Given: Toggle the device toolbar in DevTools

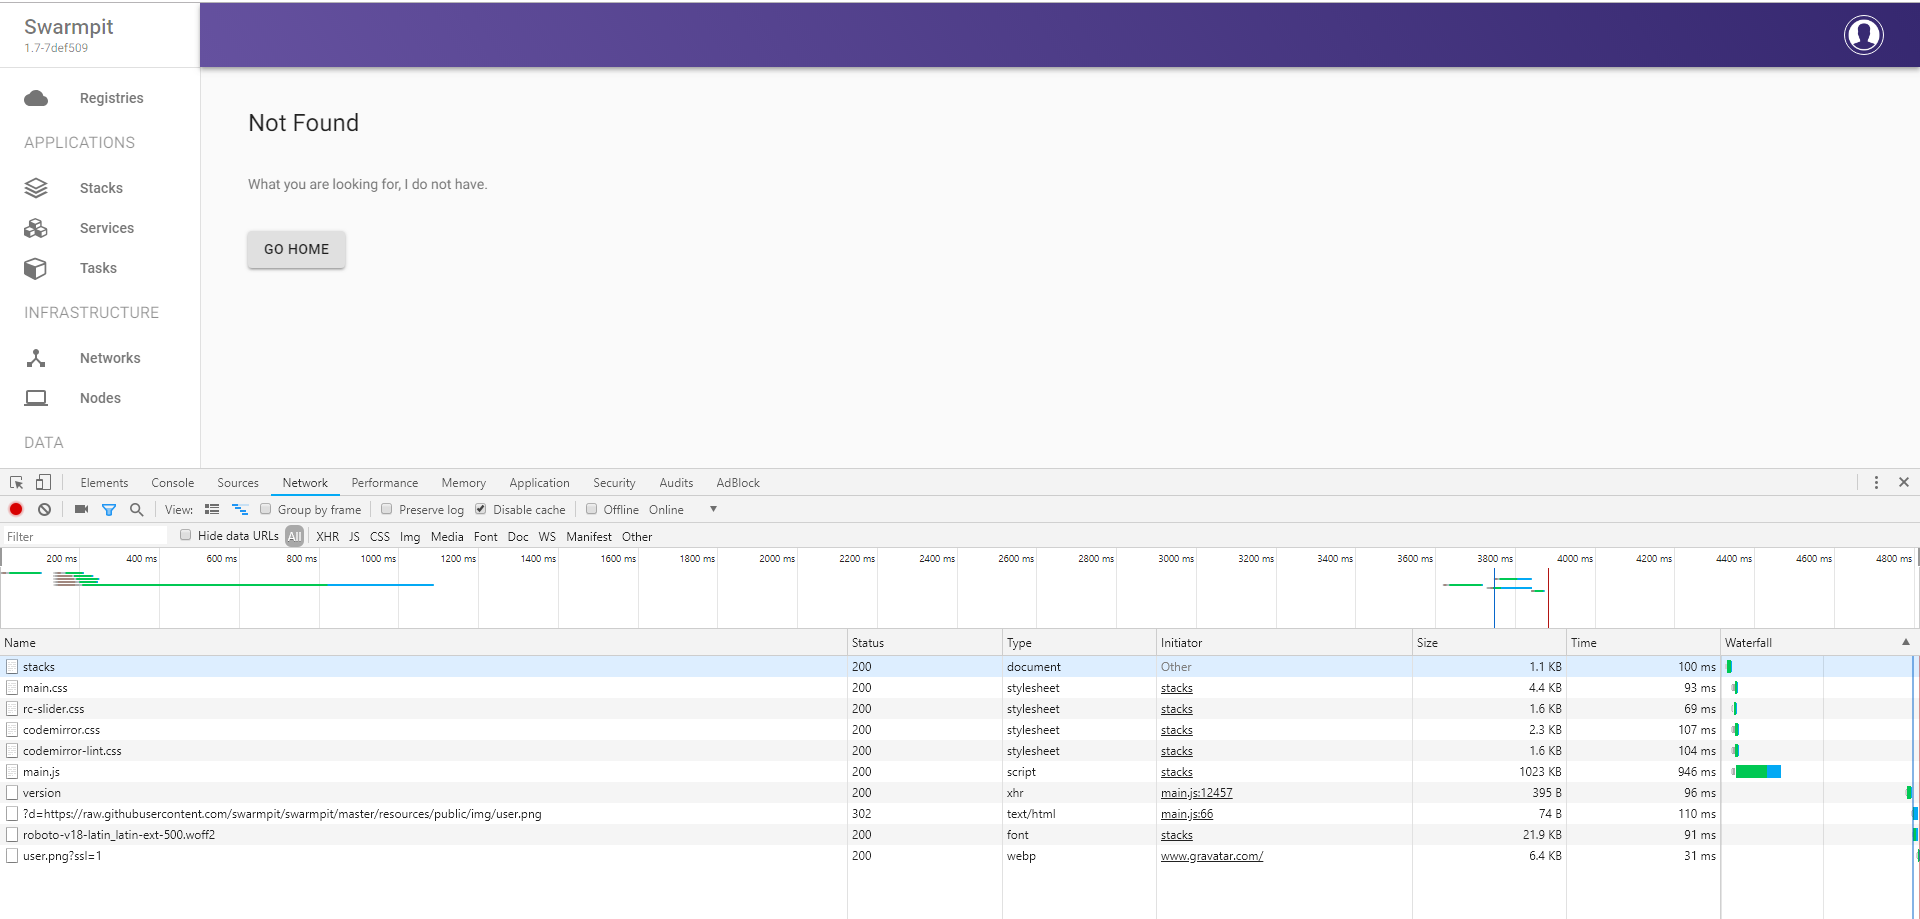Looking at the screenshot, I should click(x=43, y=482).
